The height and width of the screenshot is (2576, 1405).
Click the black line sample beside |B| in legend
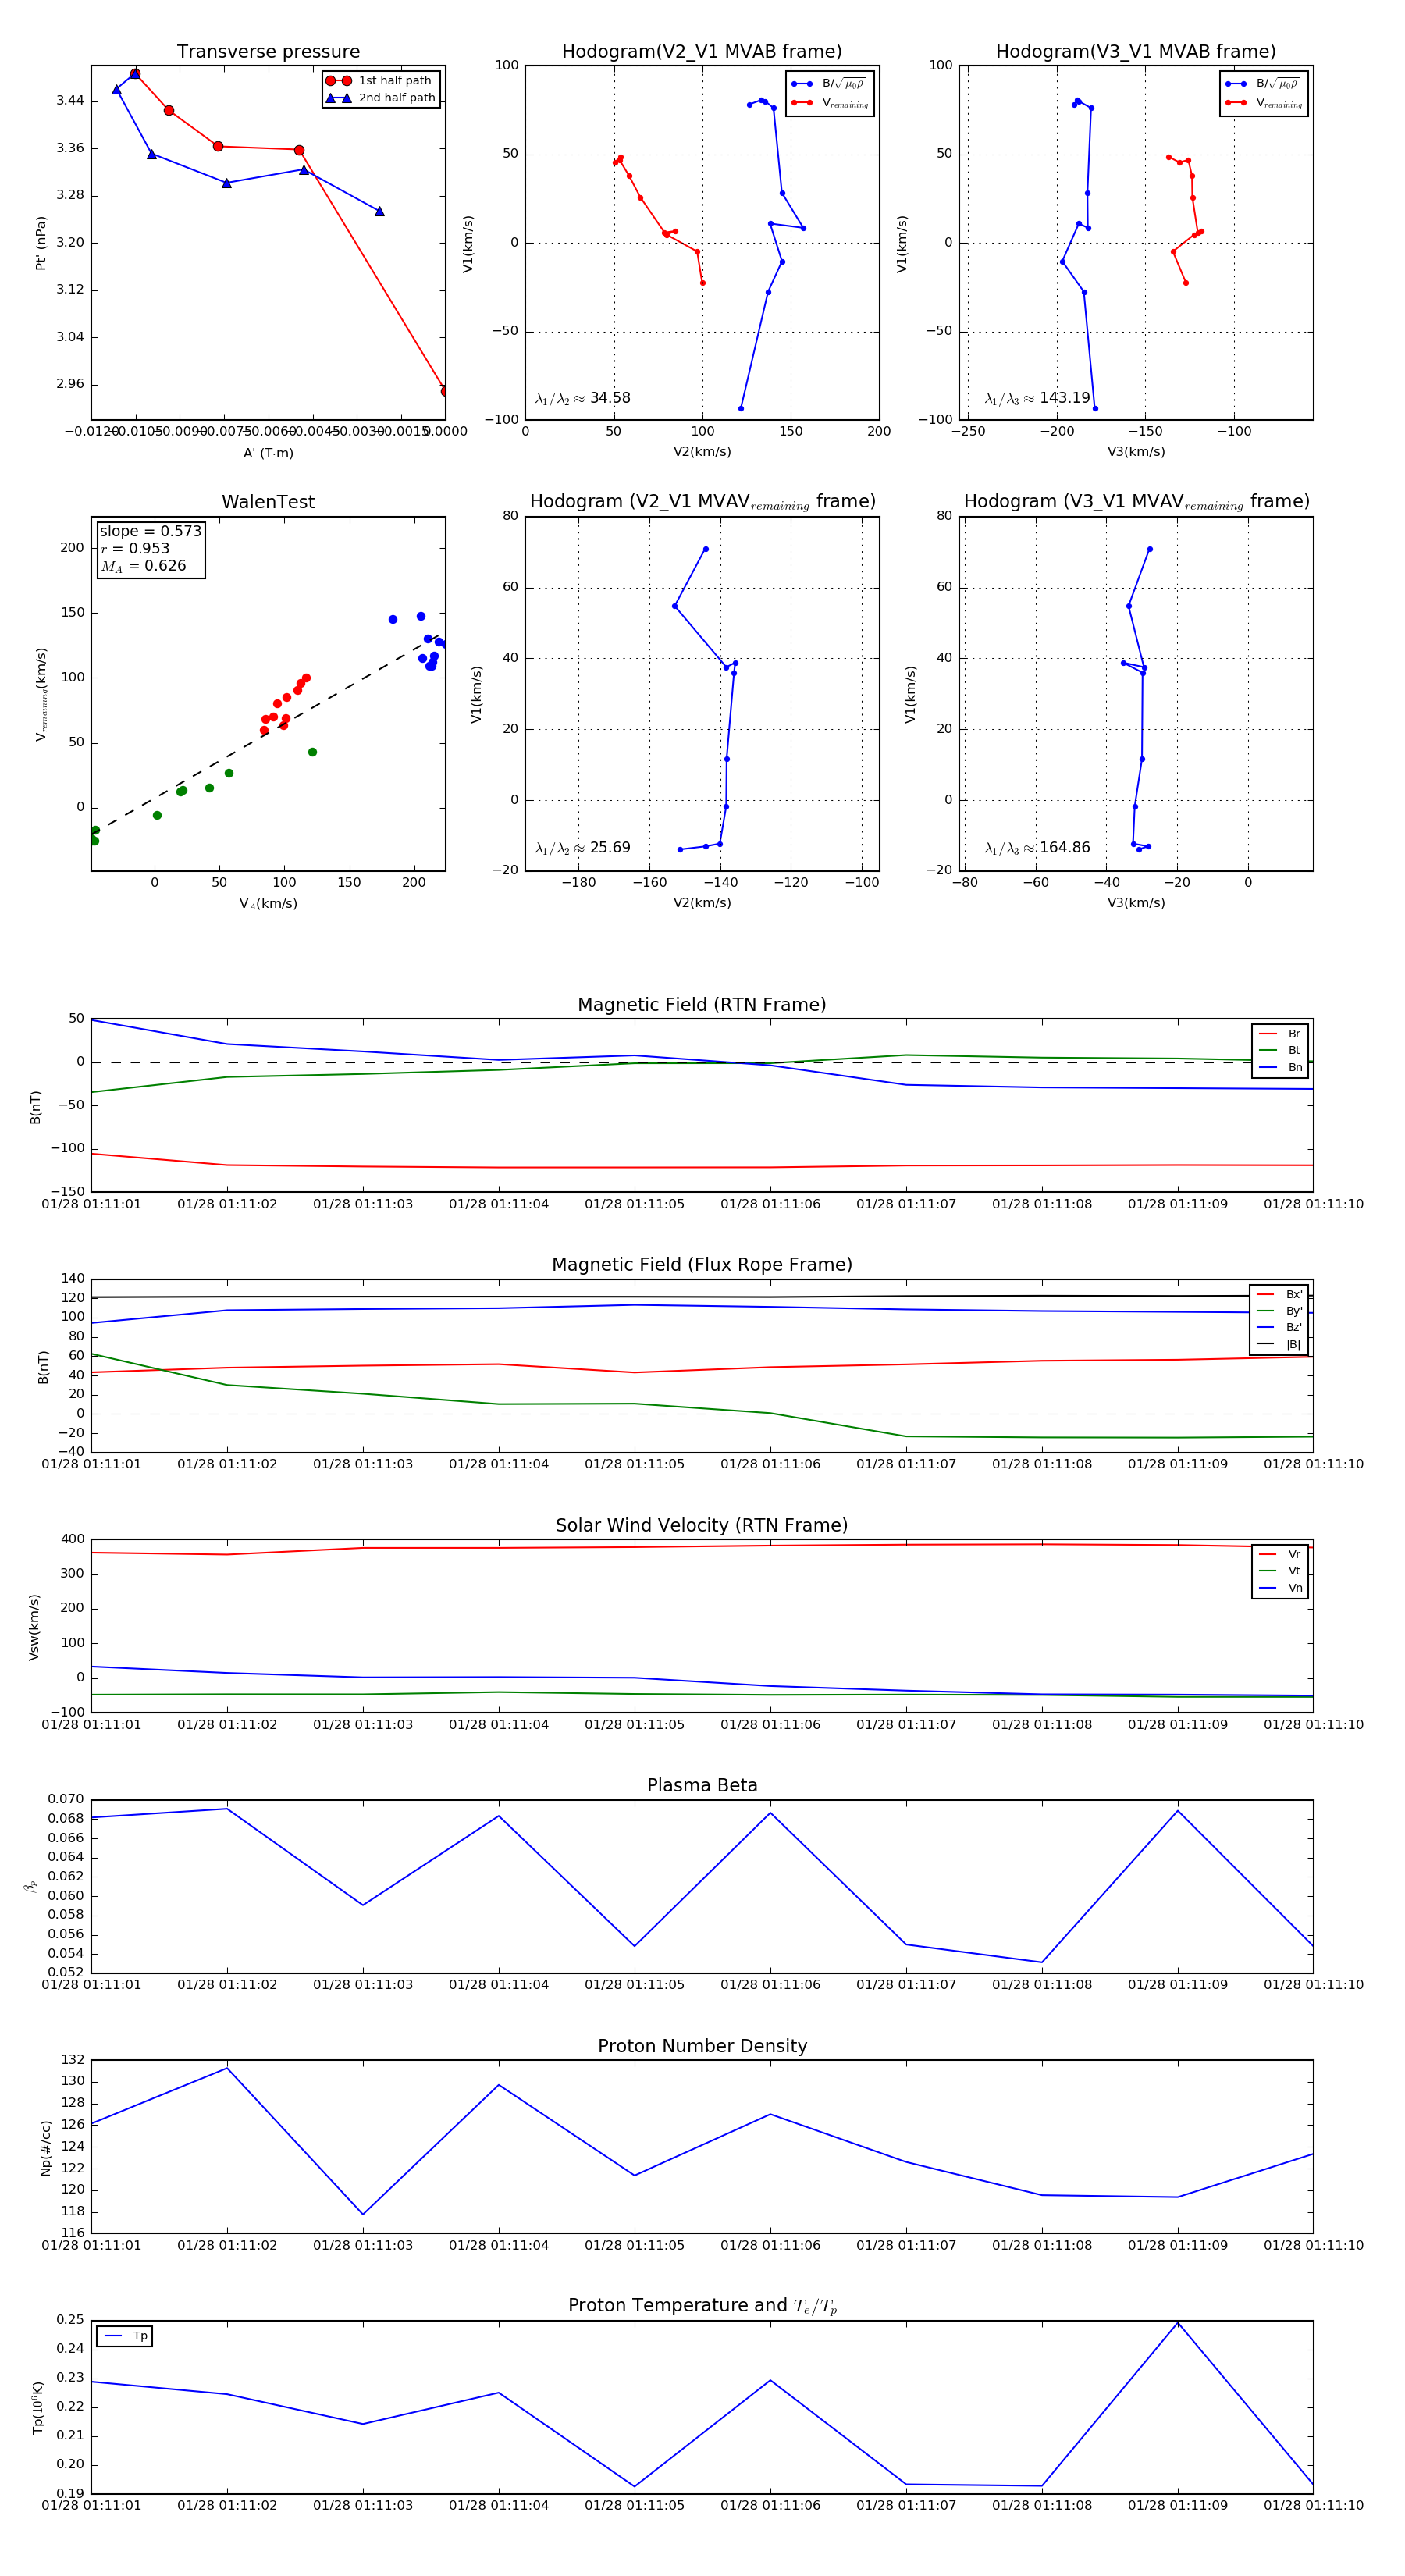(1265, 1345)
